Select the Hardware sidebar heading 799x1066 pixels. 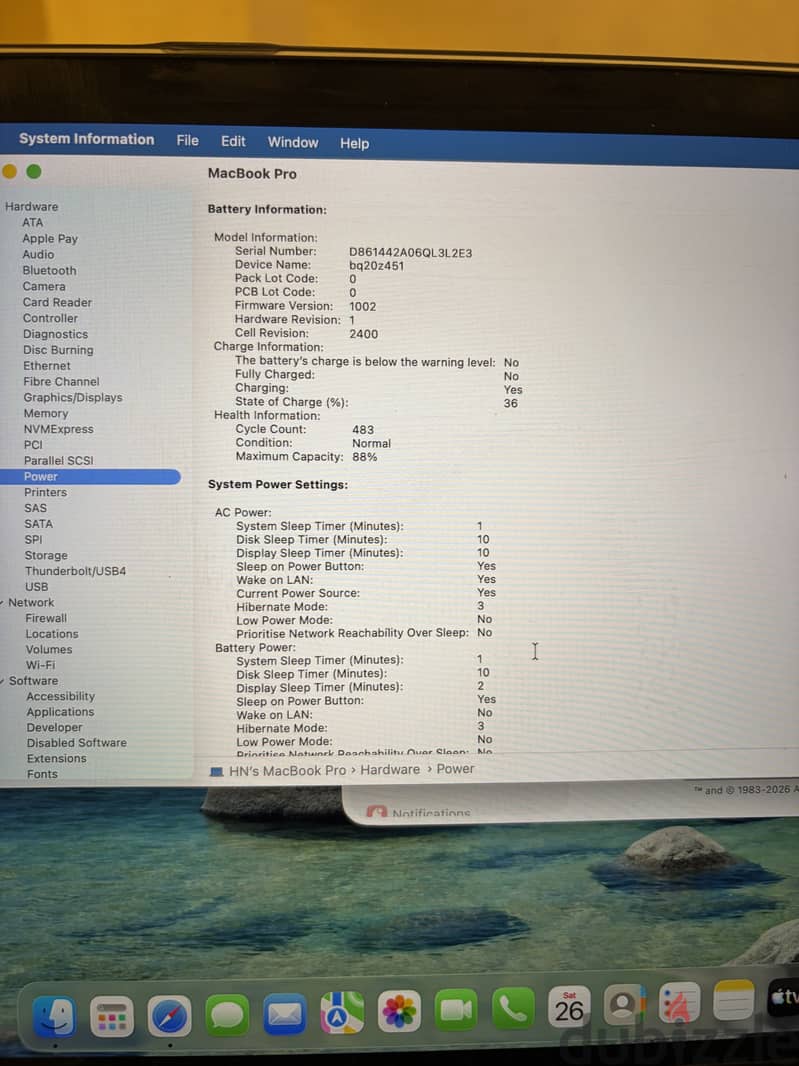tap(31, 206)
